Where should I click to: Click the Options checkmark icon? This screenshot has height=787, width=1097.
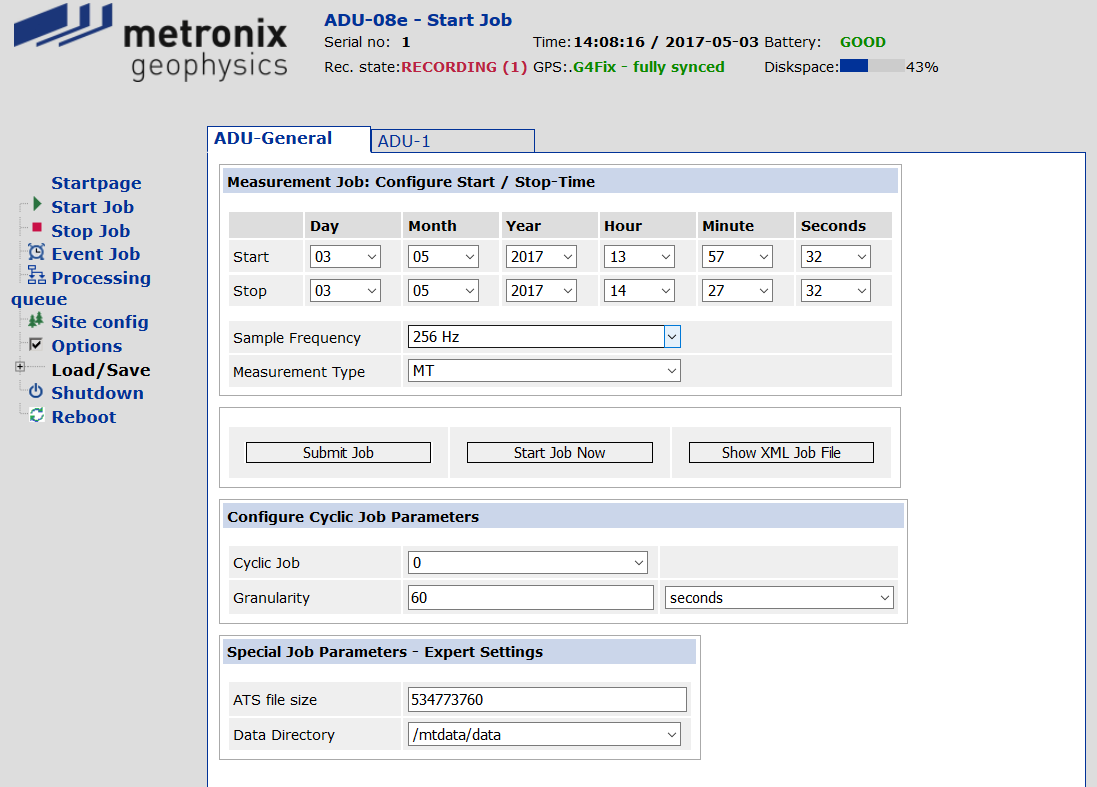click(x=36, y=344)
